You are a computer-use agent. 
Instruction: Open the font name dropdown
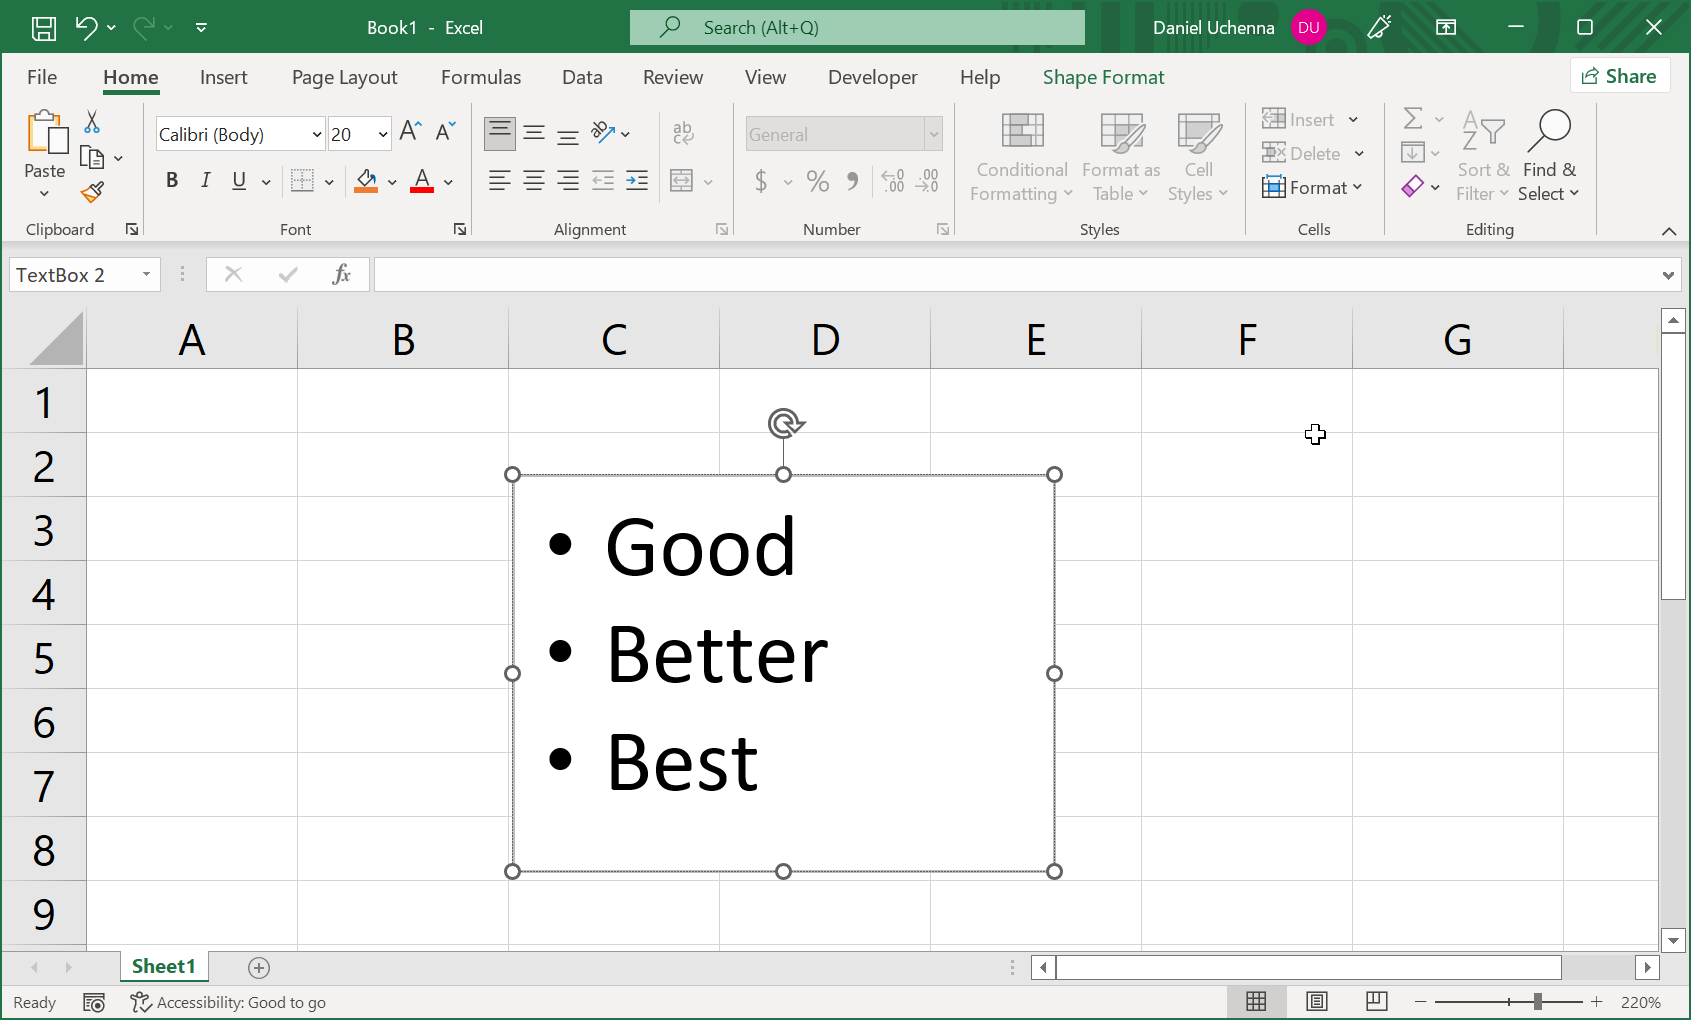316,135
